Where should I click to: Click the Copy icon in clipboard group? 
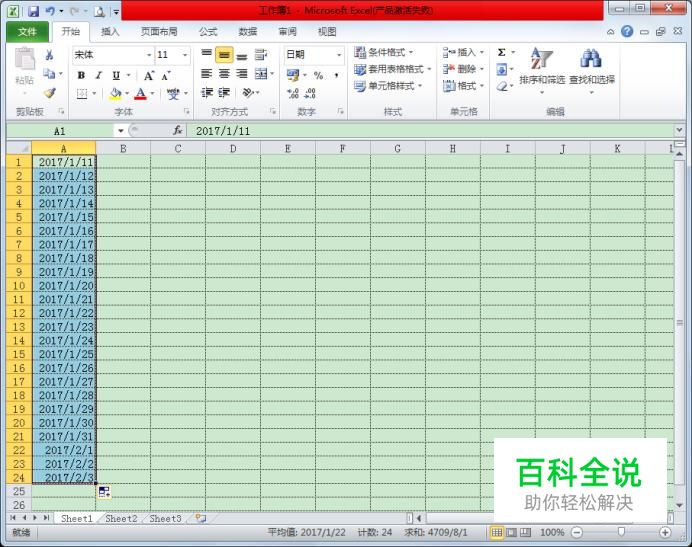click(x=49, y=74)
